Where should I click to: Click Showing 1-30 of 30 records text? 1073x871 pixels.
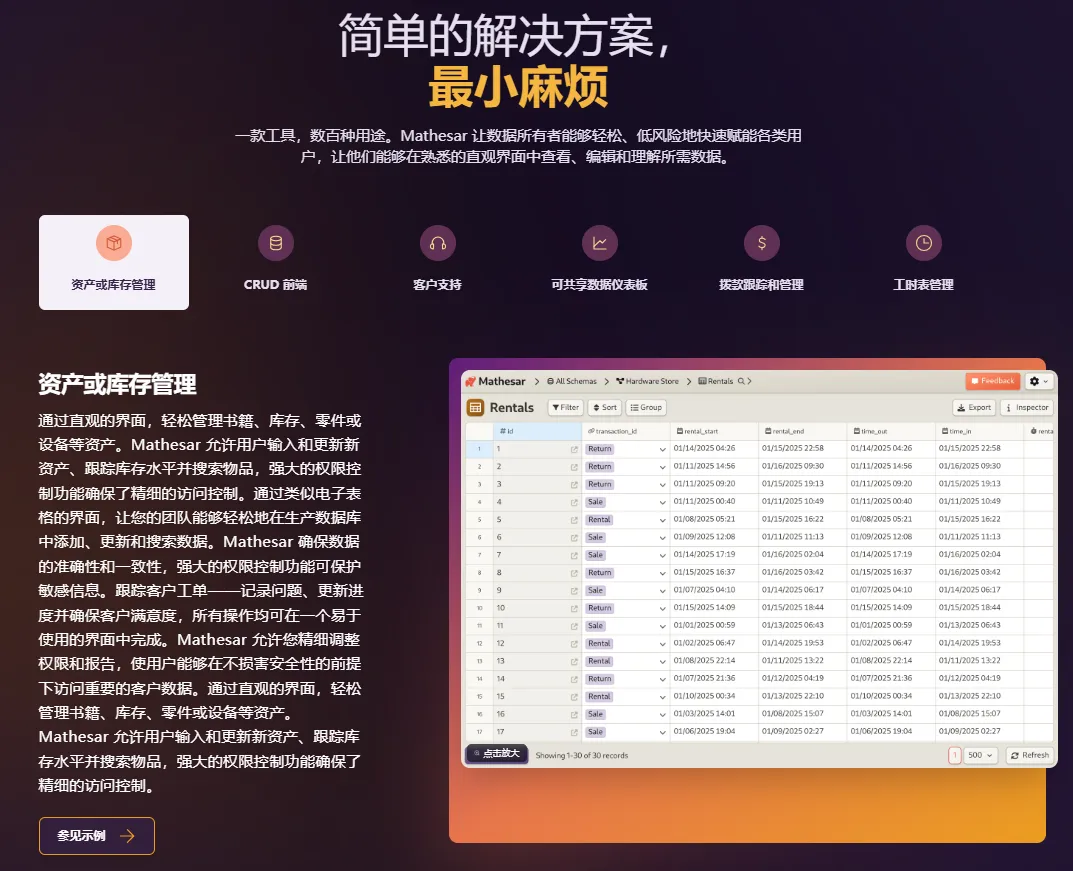(582, 755)
